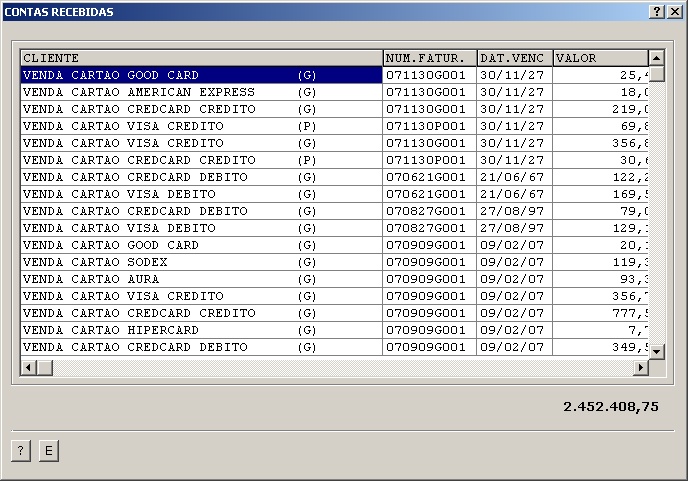Viewport: 688px width, 481px height.
Task: Click the VALOR column header
Action: click(x=601, y=58)
